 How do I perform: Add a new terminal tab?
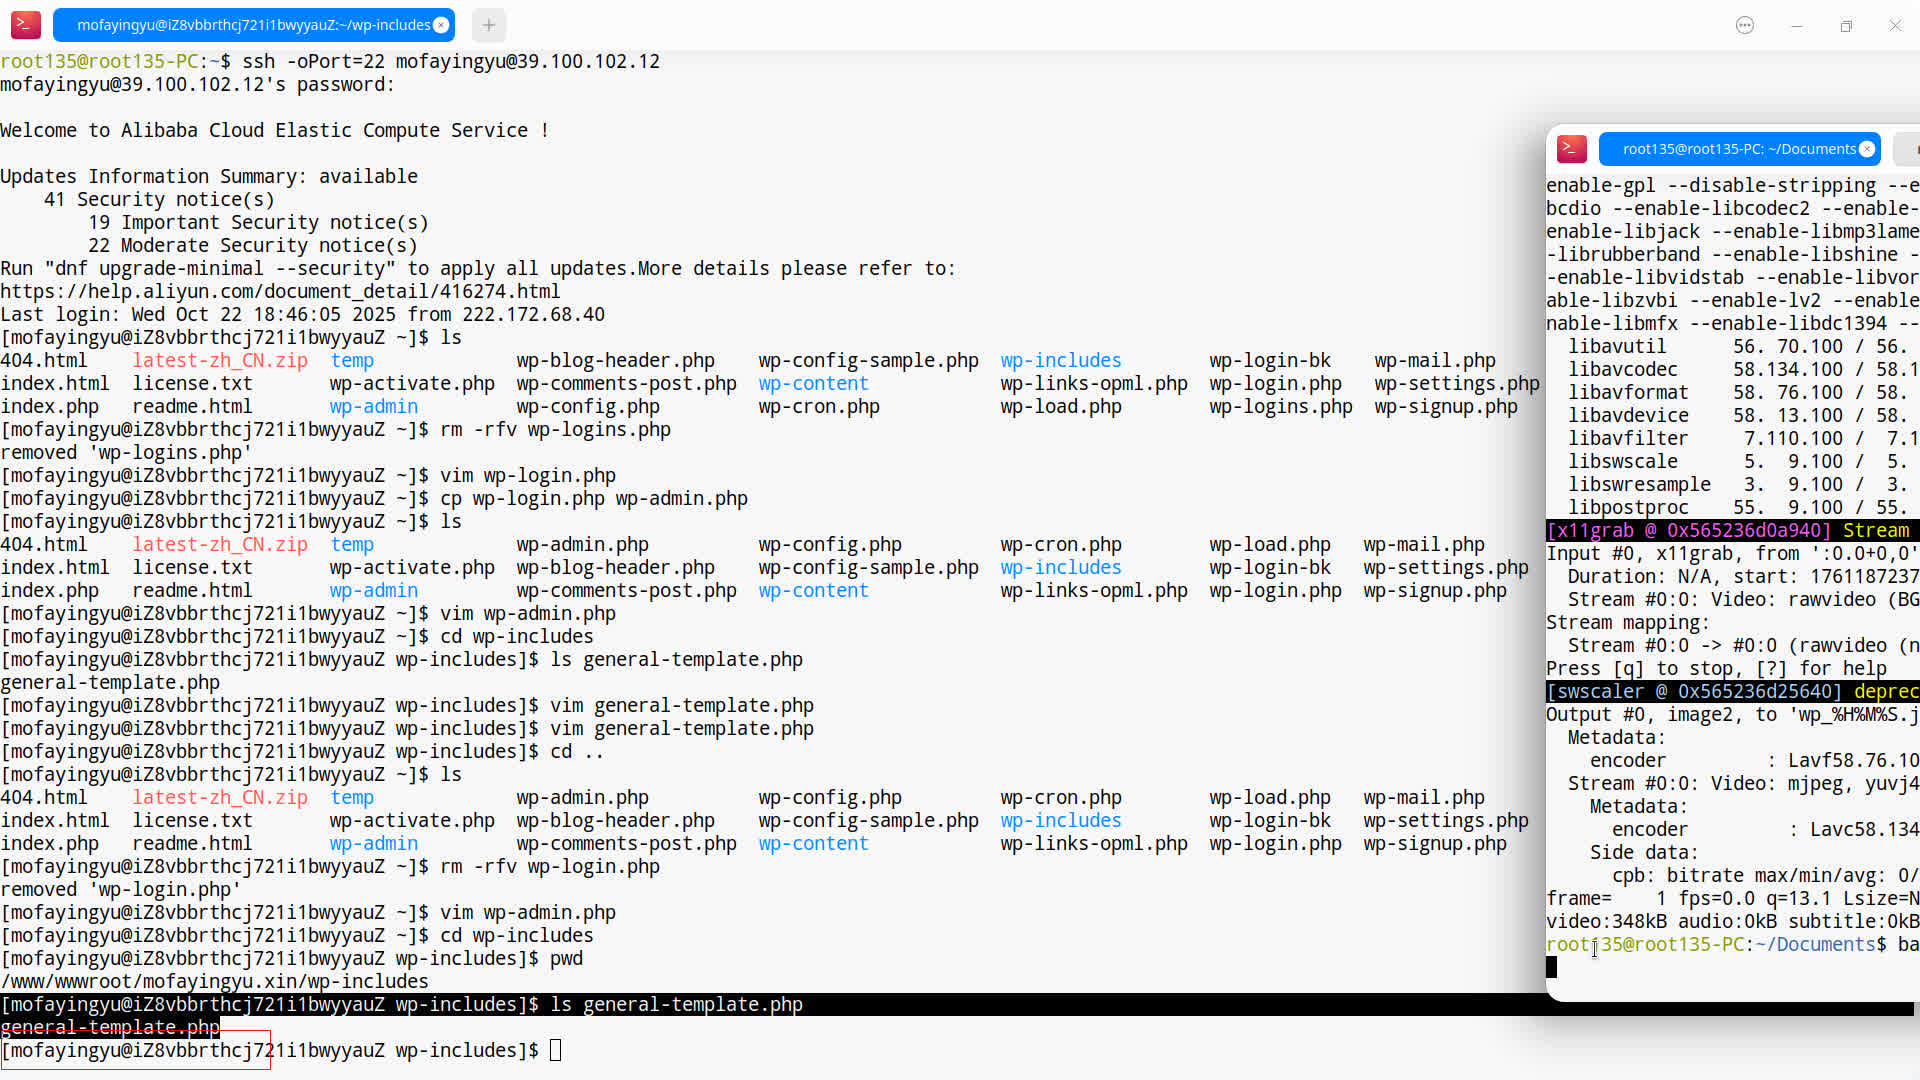tap(488, 25)
